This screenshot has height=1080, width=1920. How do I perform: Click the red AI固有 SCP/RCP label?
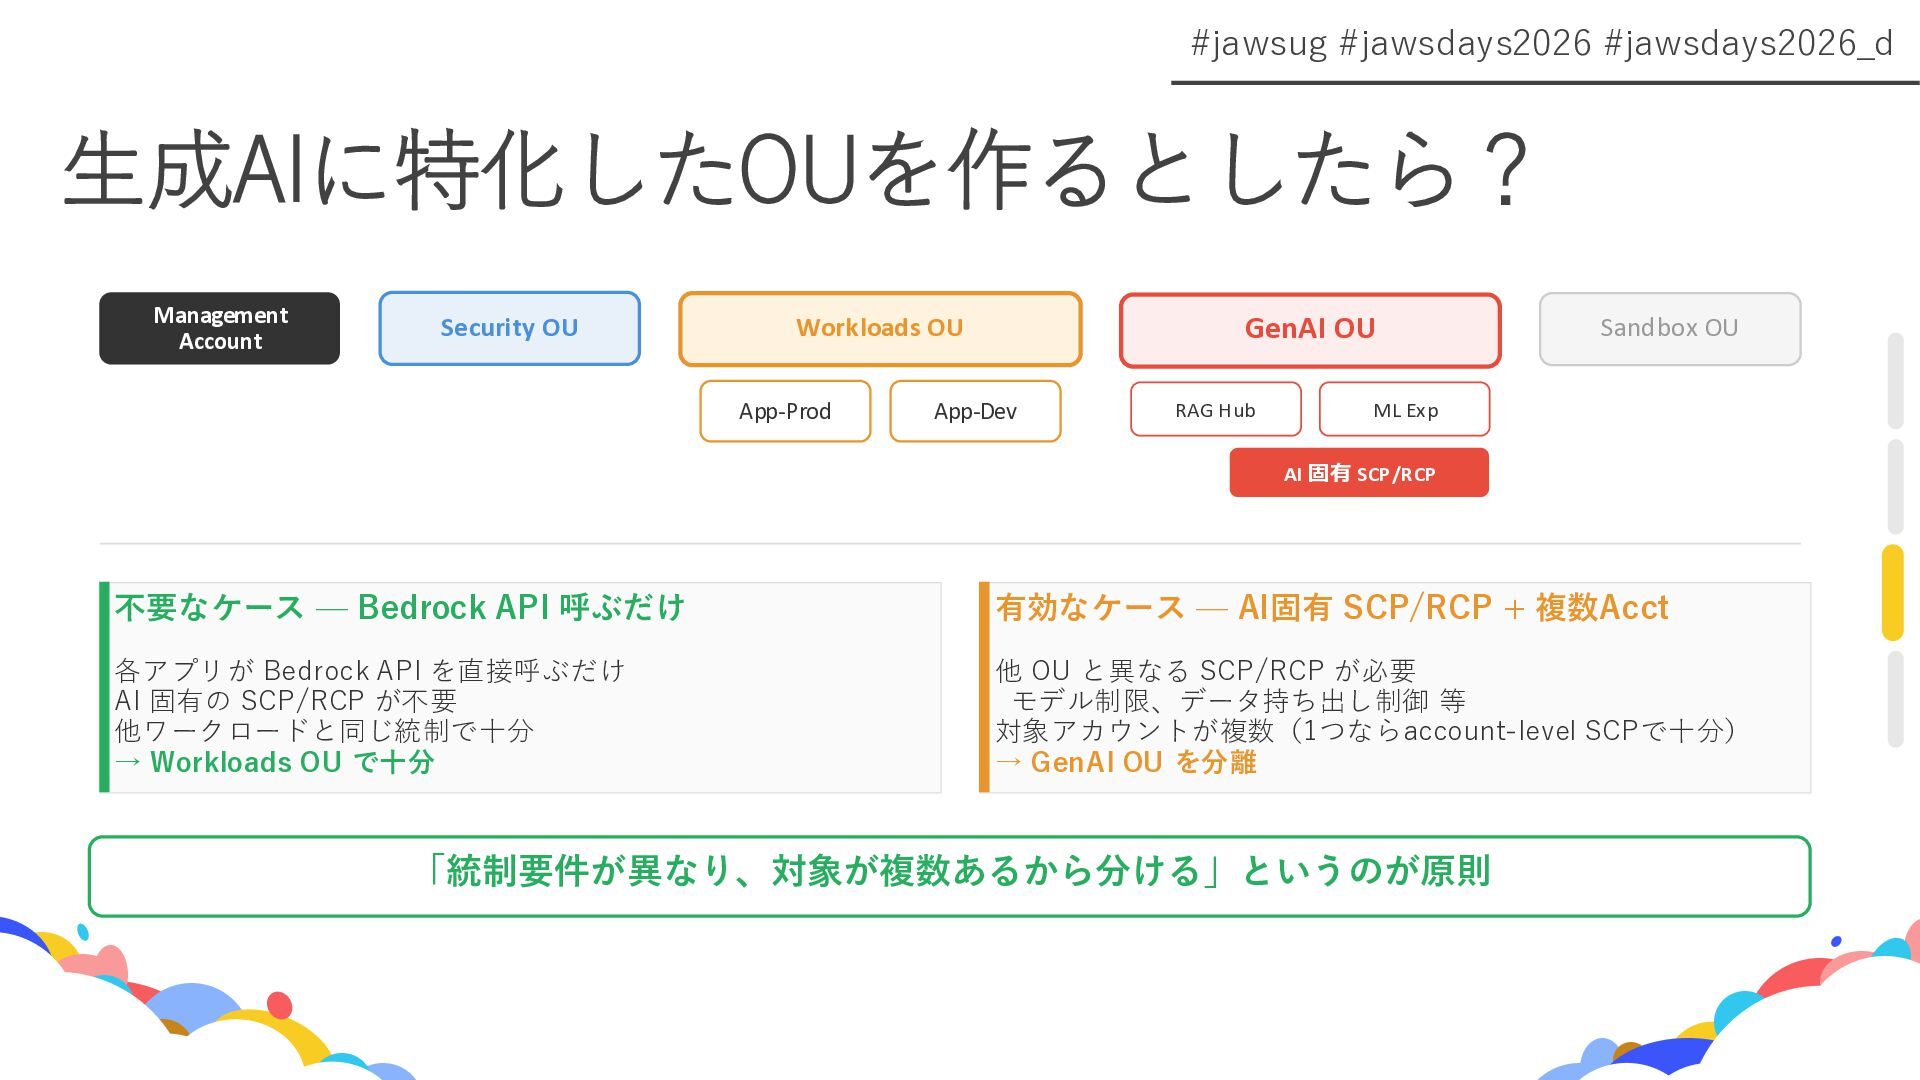pos(1358,473)
